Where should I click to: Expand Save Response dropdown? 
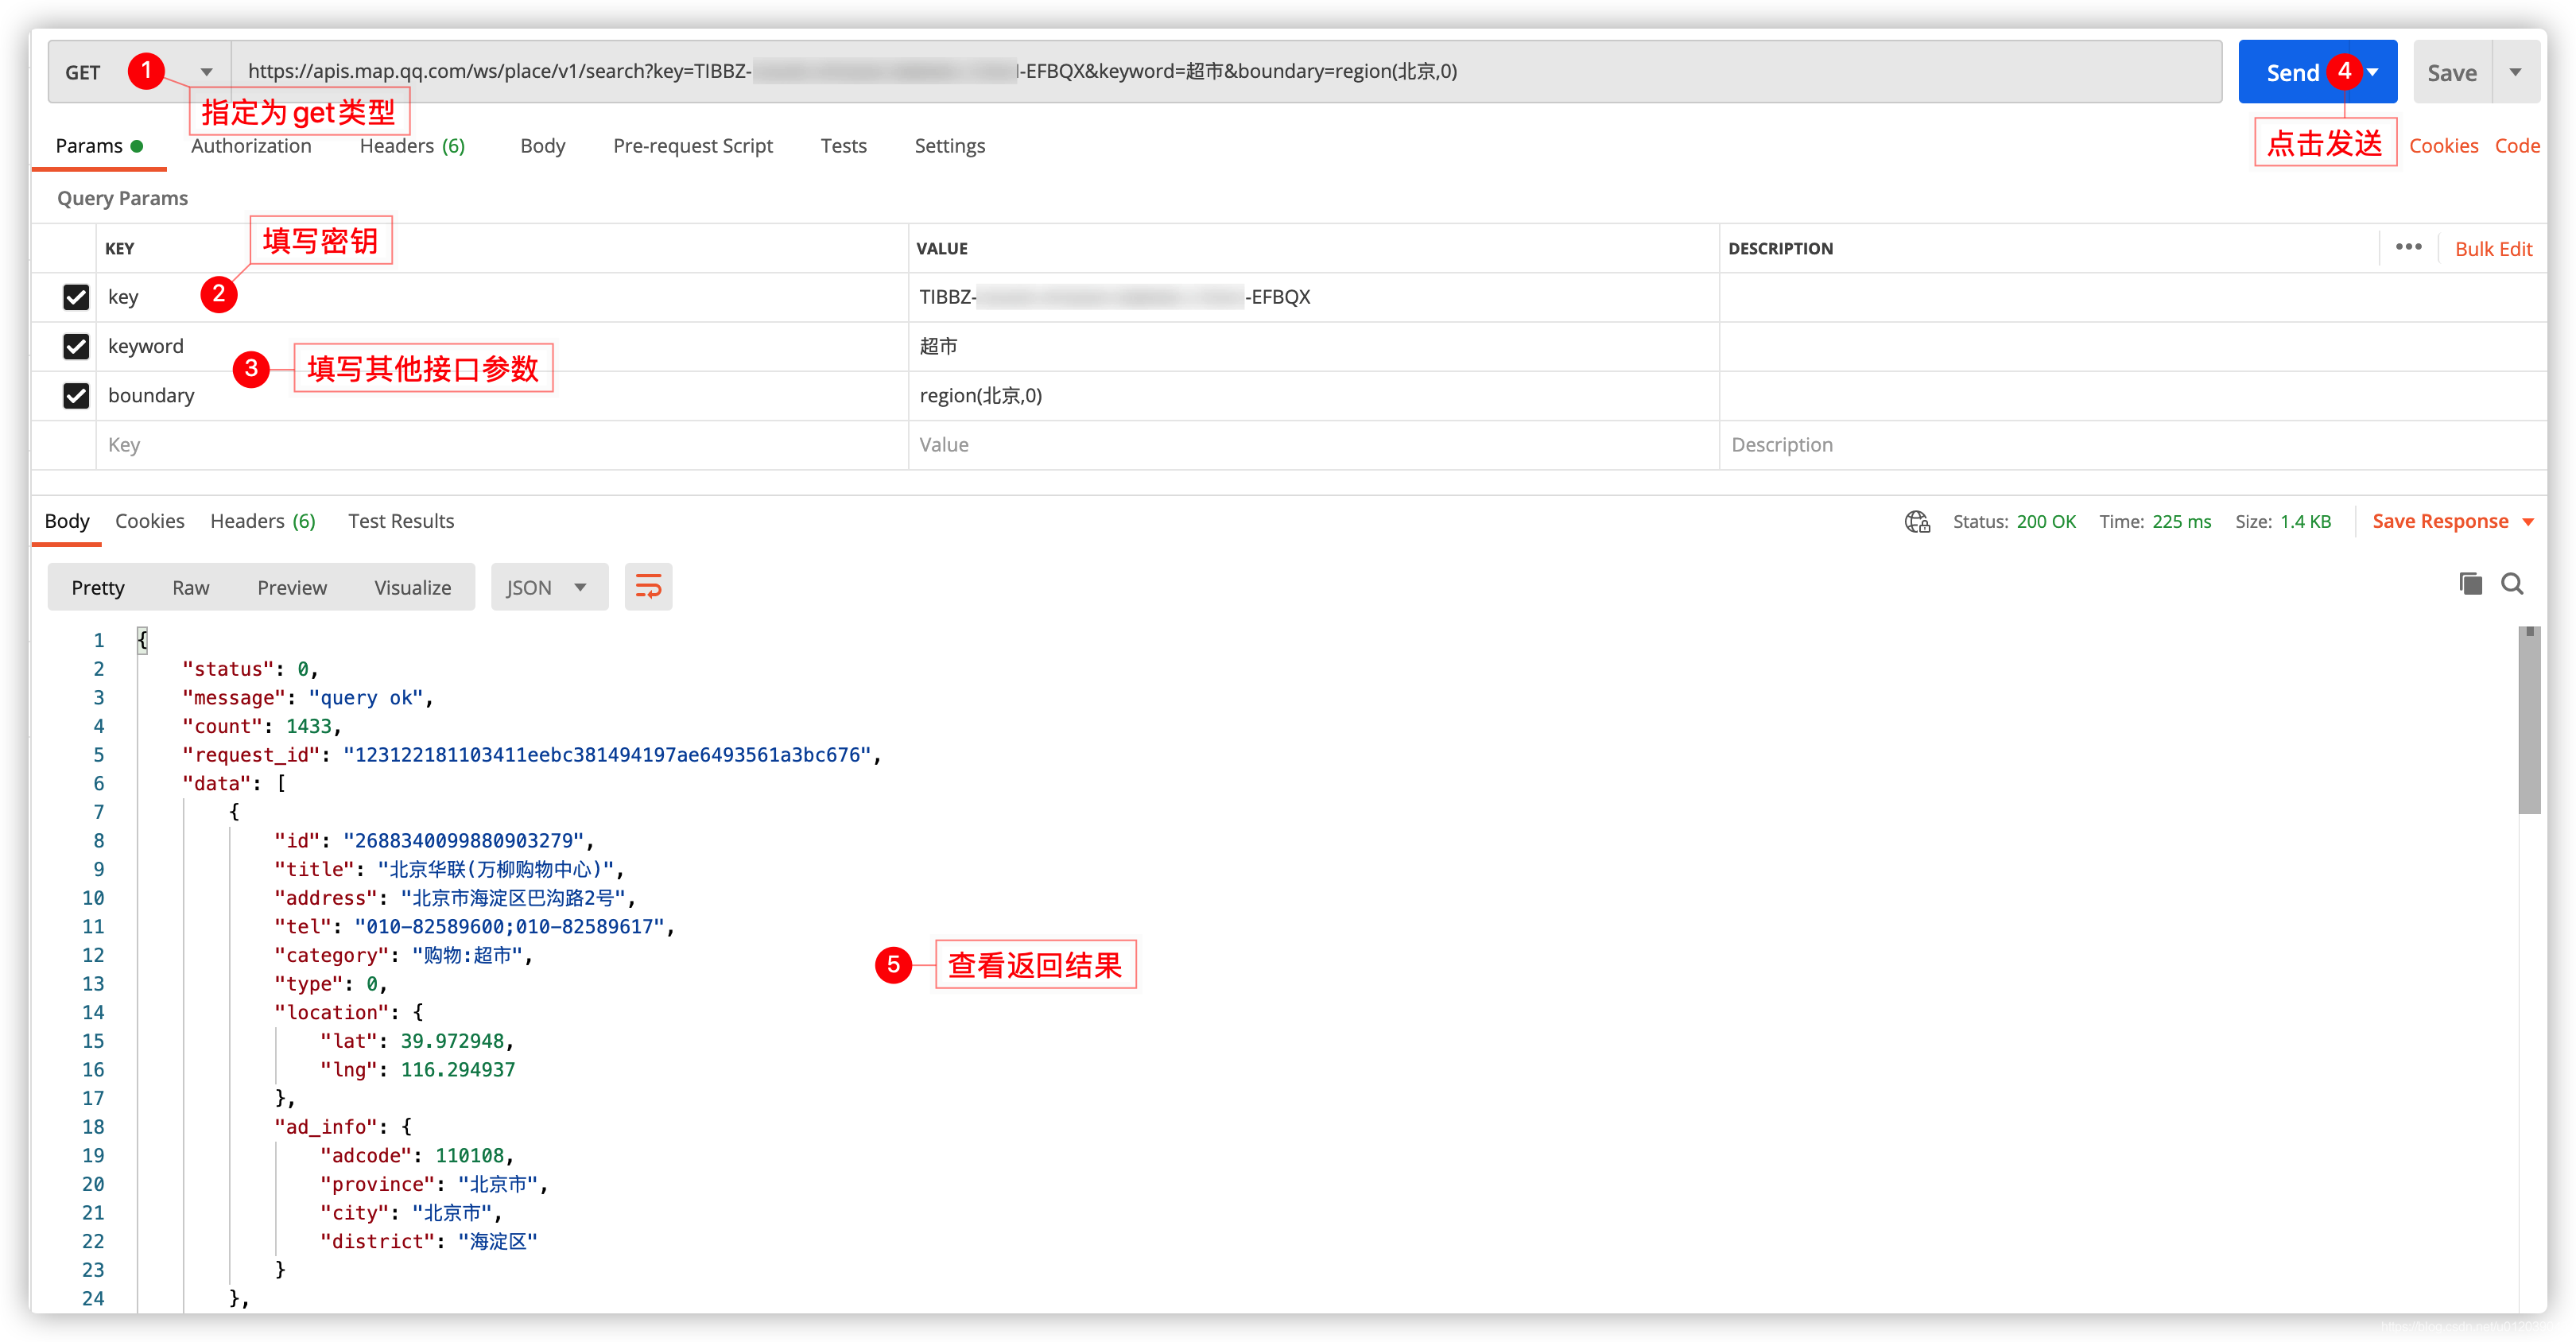(x=2528, y=522)
